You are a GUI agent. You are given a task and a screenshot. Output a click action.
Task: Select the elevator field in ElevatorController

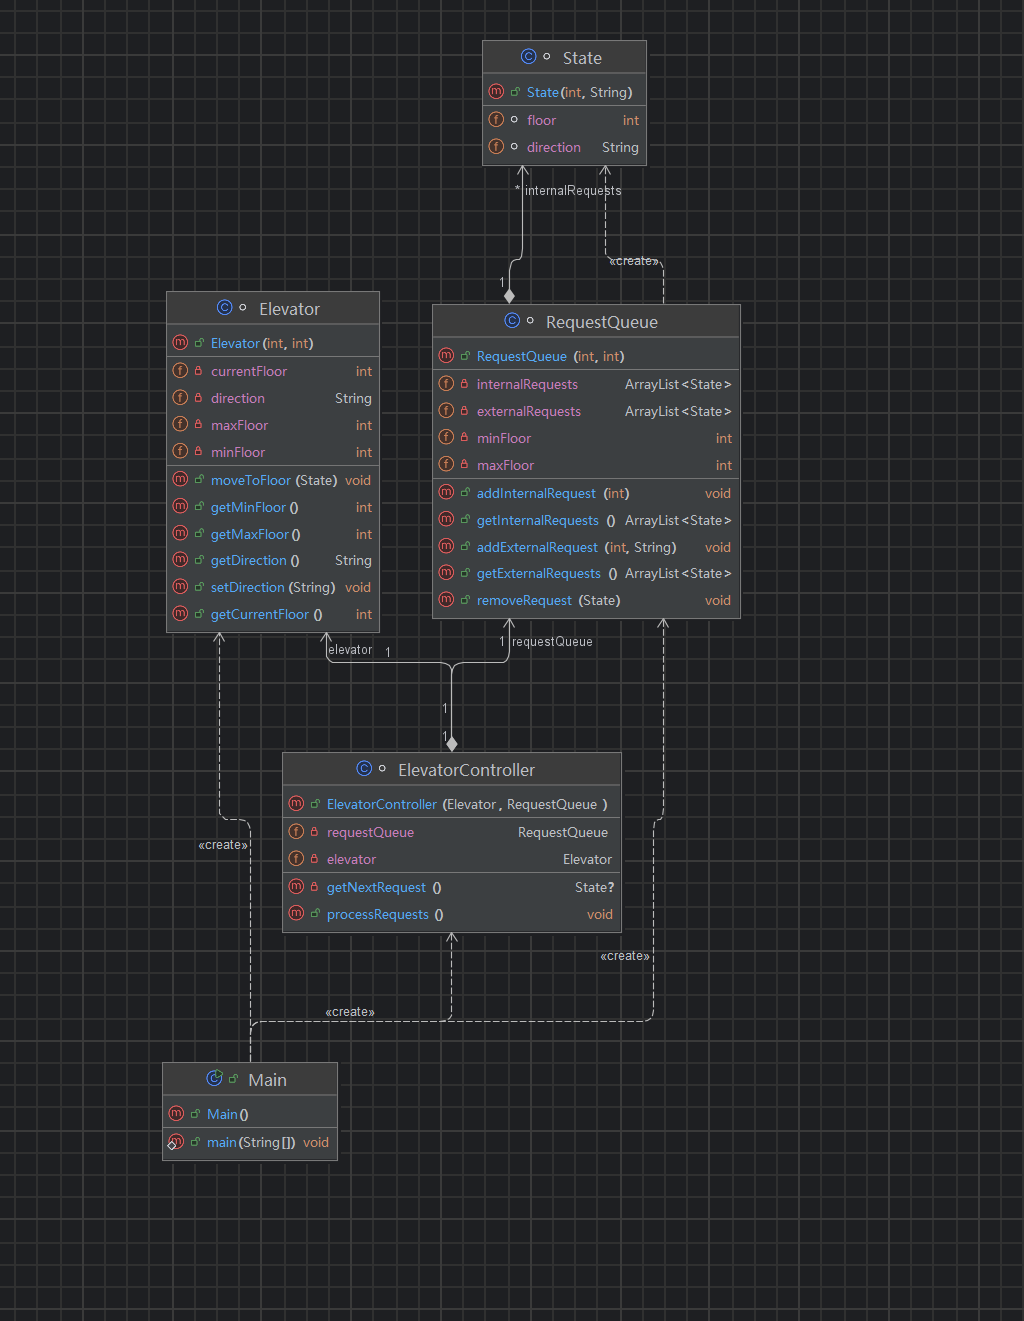pos(452,859)
